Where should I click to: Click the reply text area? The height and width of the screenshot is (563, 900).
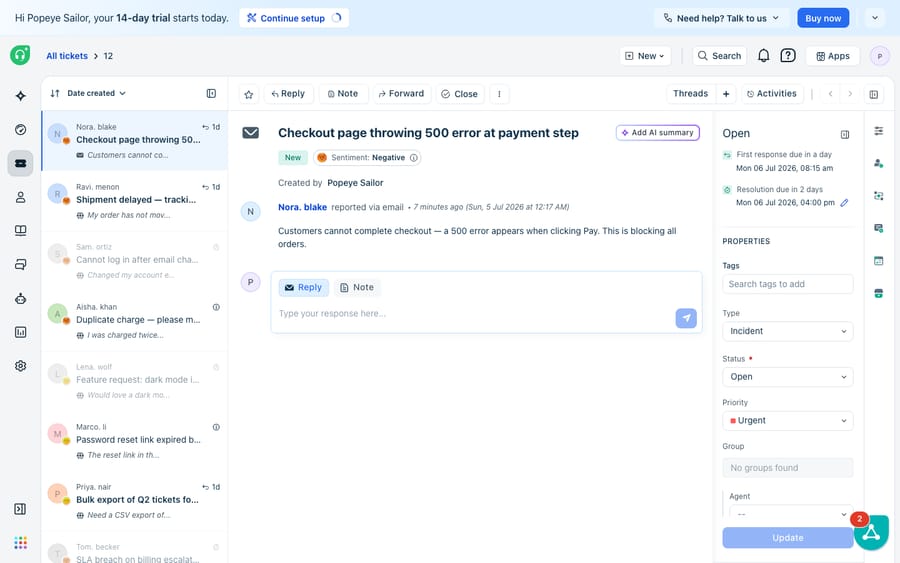pyautogui.click(x=474, y=314)
